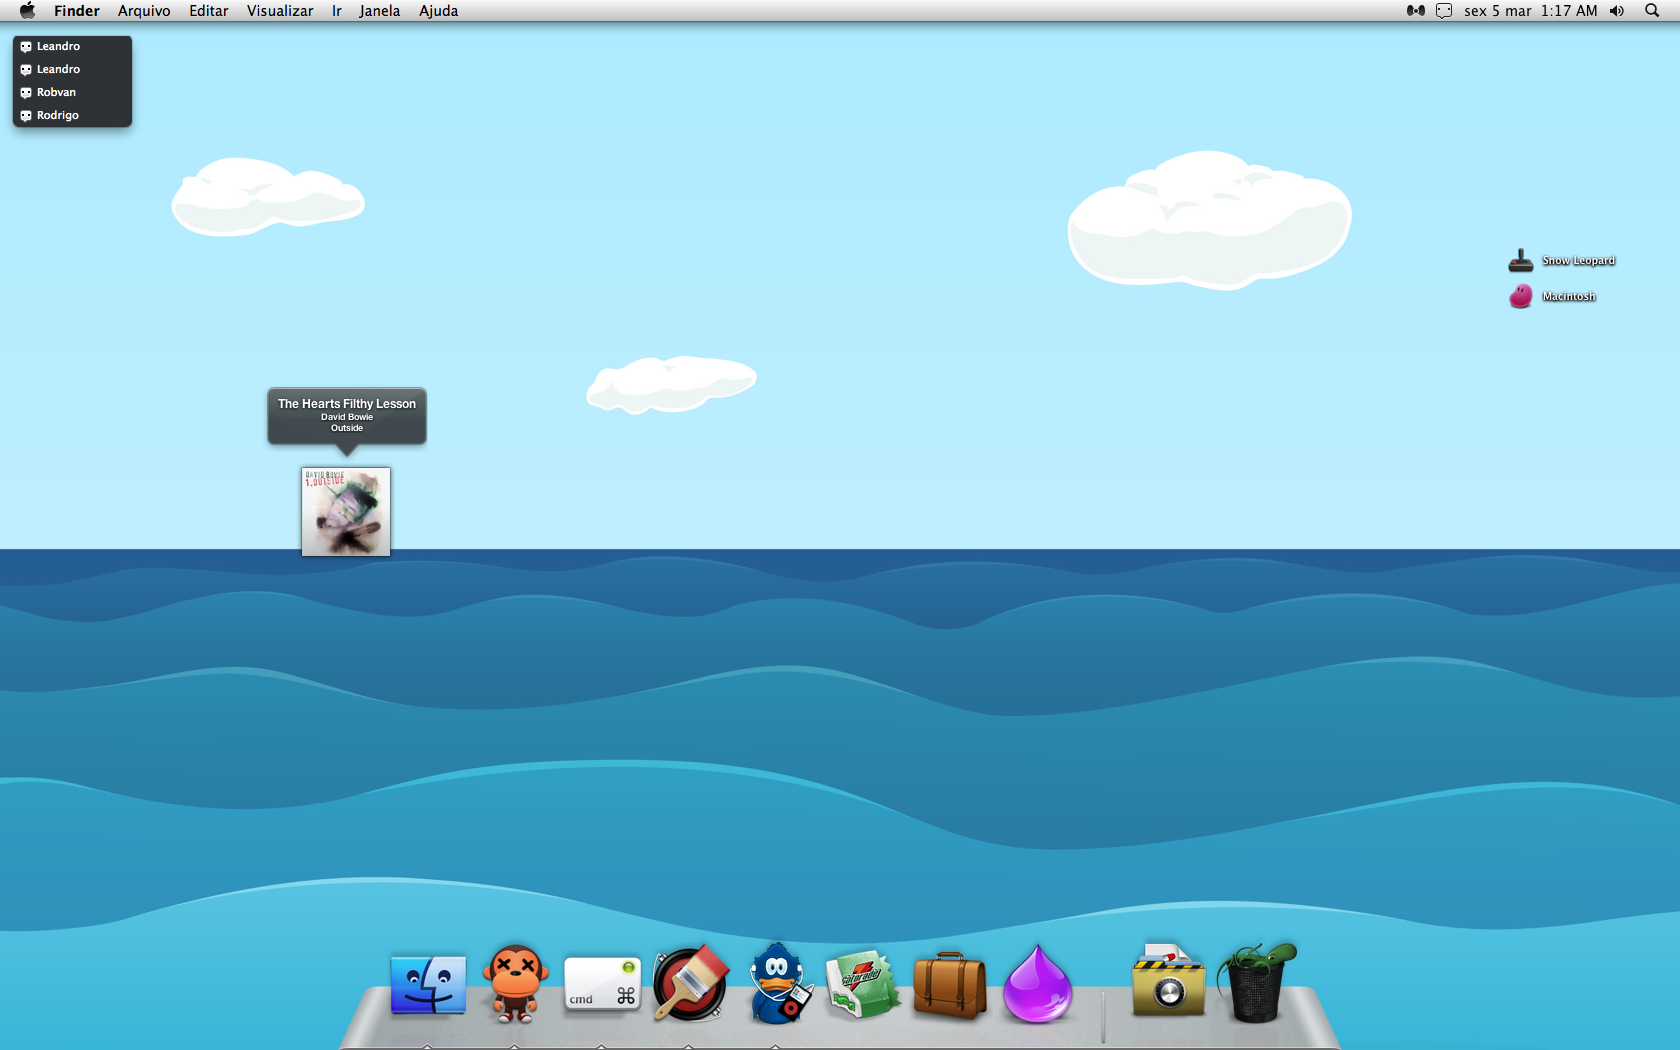Image resolution: width=1680 pixels, height=1050 pixels.
Task: Launch the orange monkey app in dock
Action: (515, 983)
